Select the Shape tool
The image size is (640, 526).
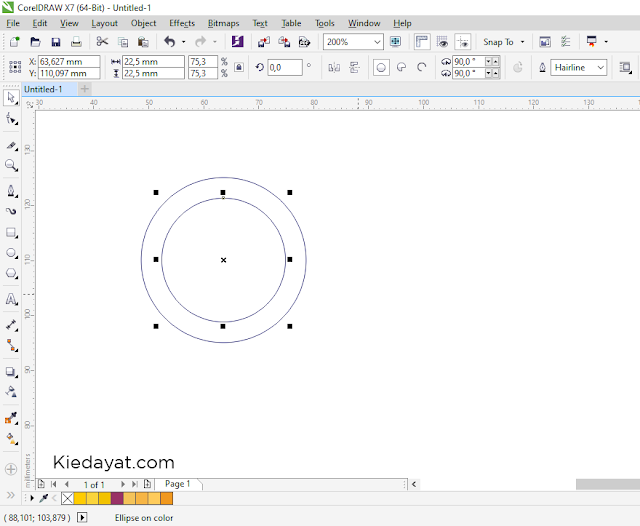[x=11, y=119]
